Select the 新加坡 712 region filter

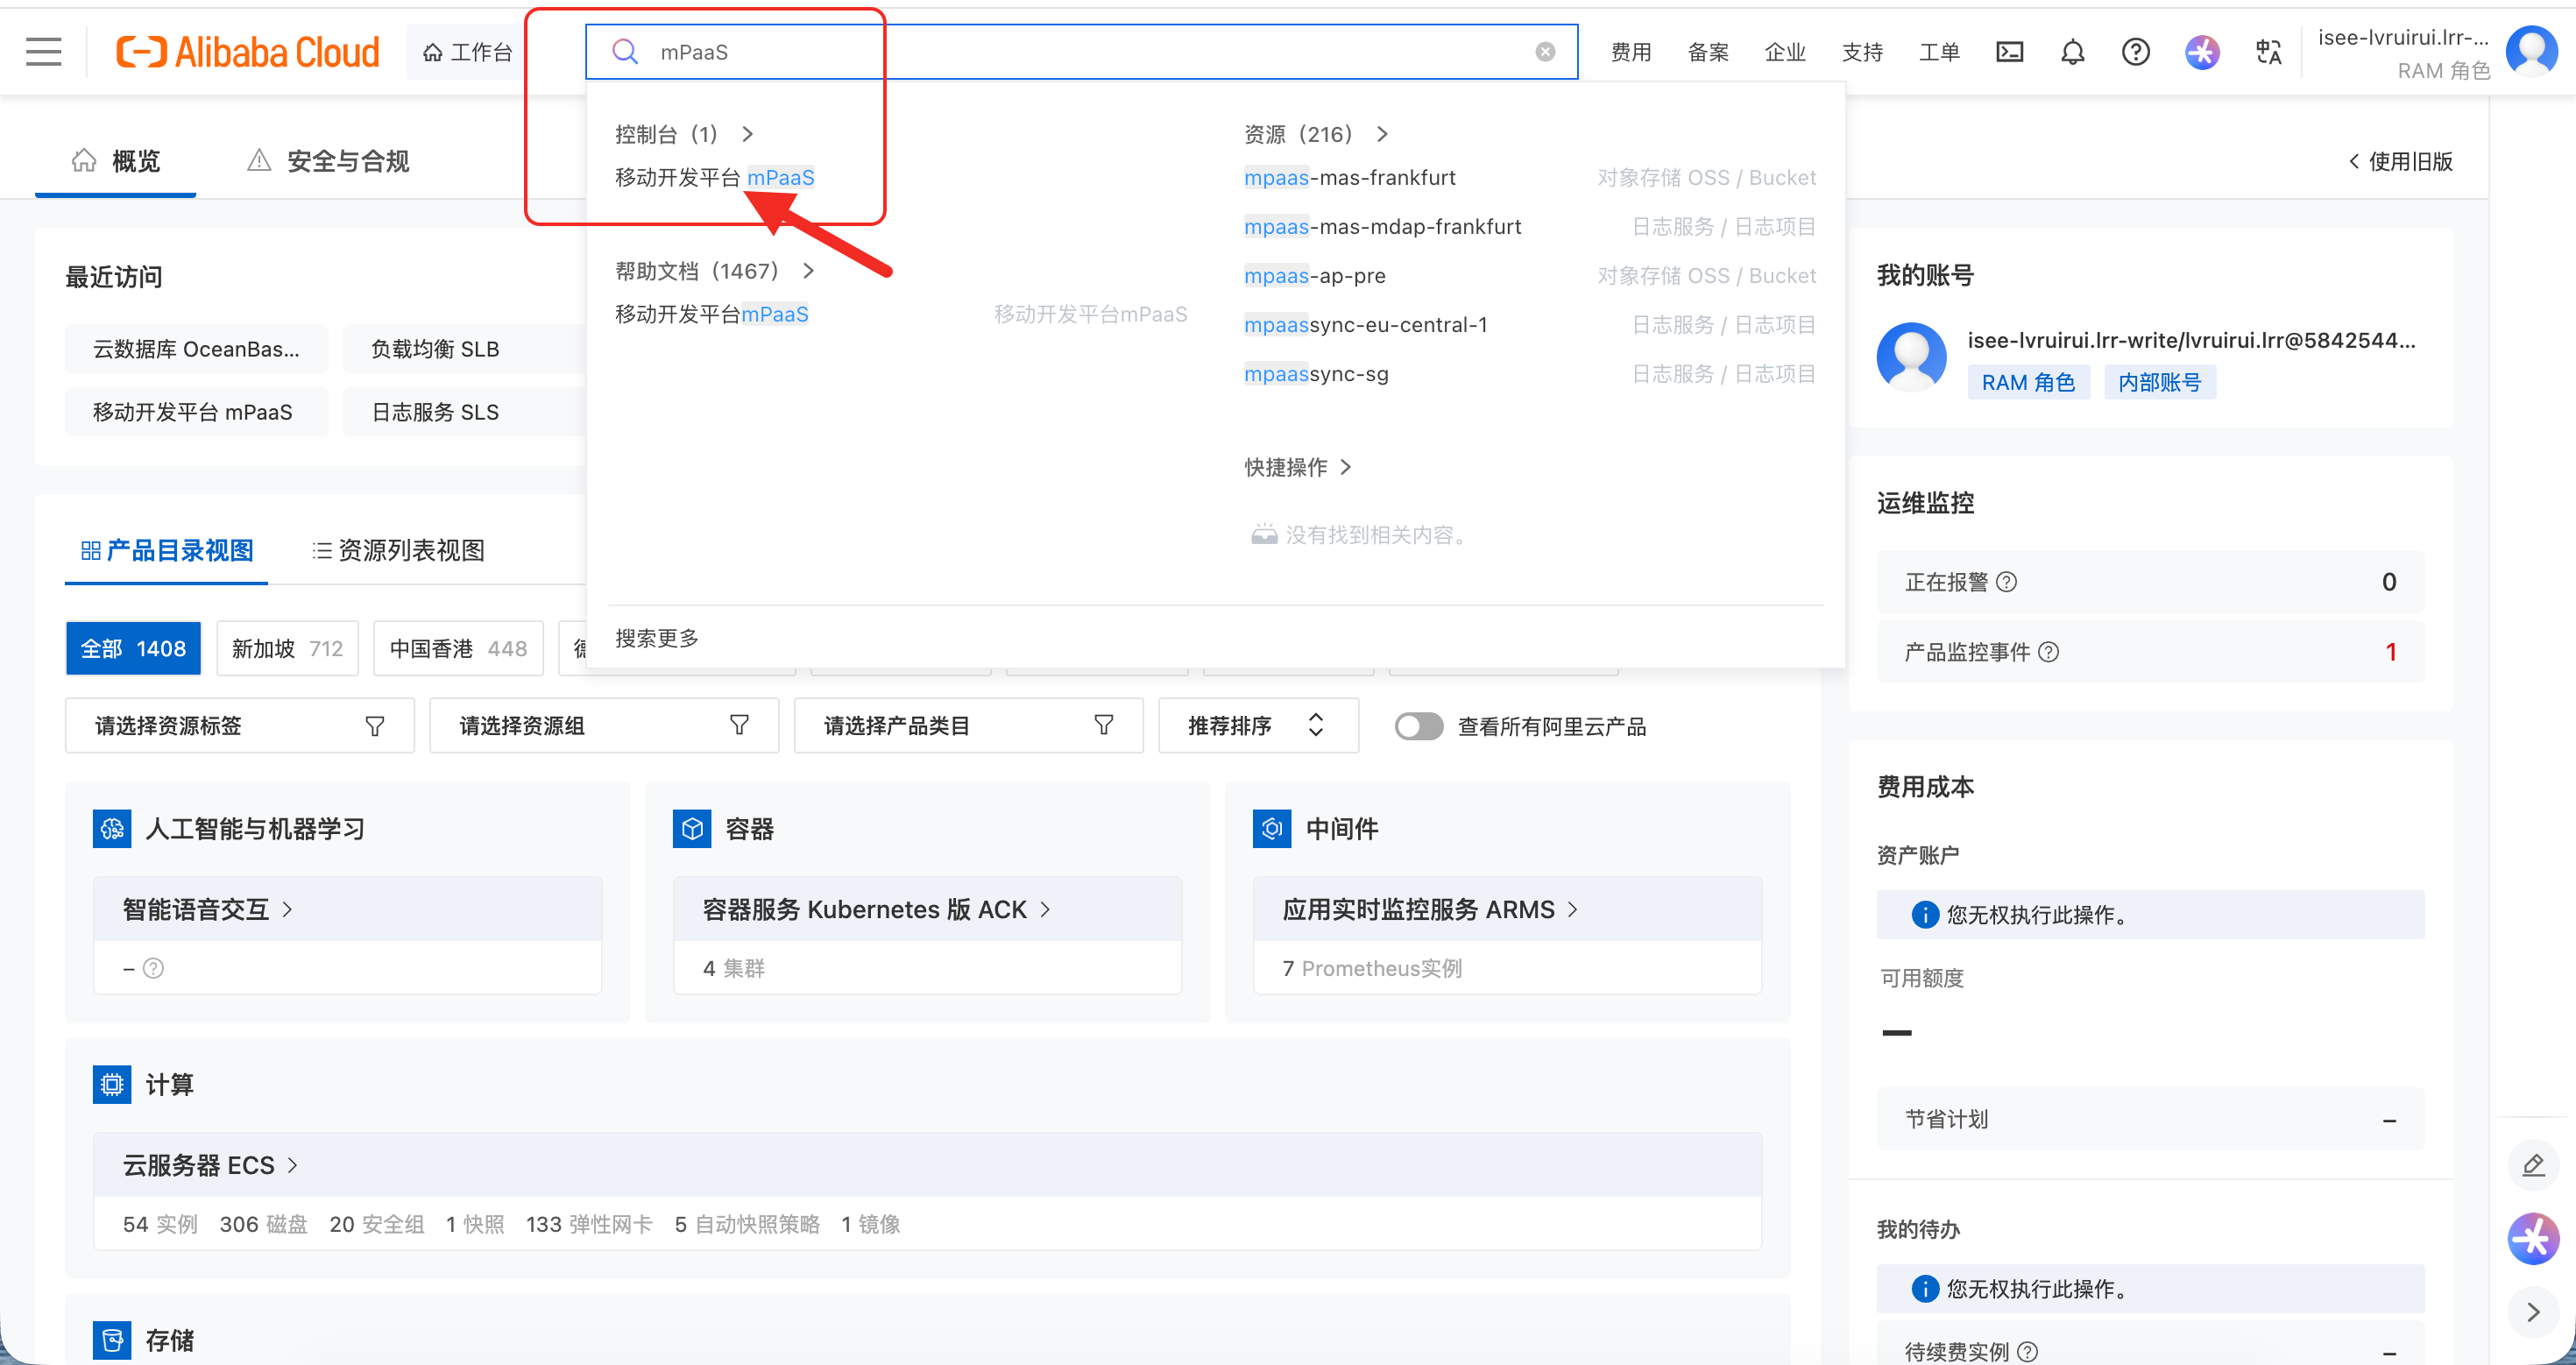(x=287, y=649)
